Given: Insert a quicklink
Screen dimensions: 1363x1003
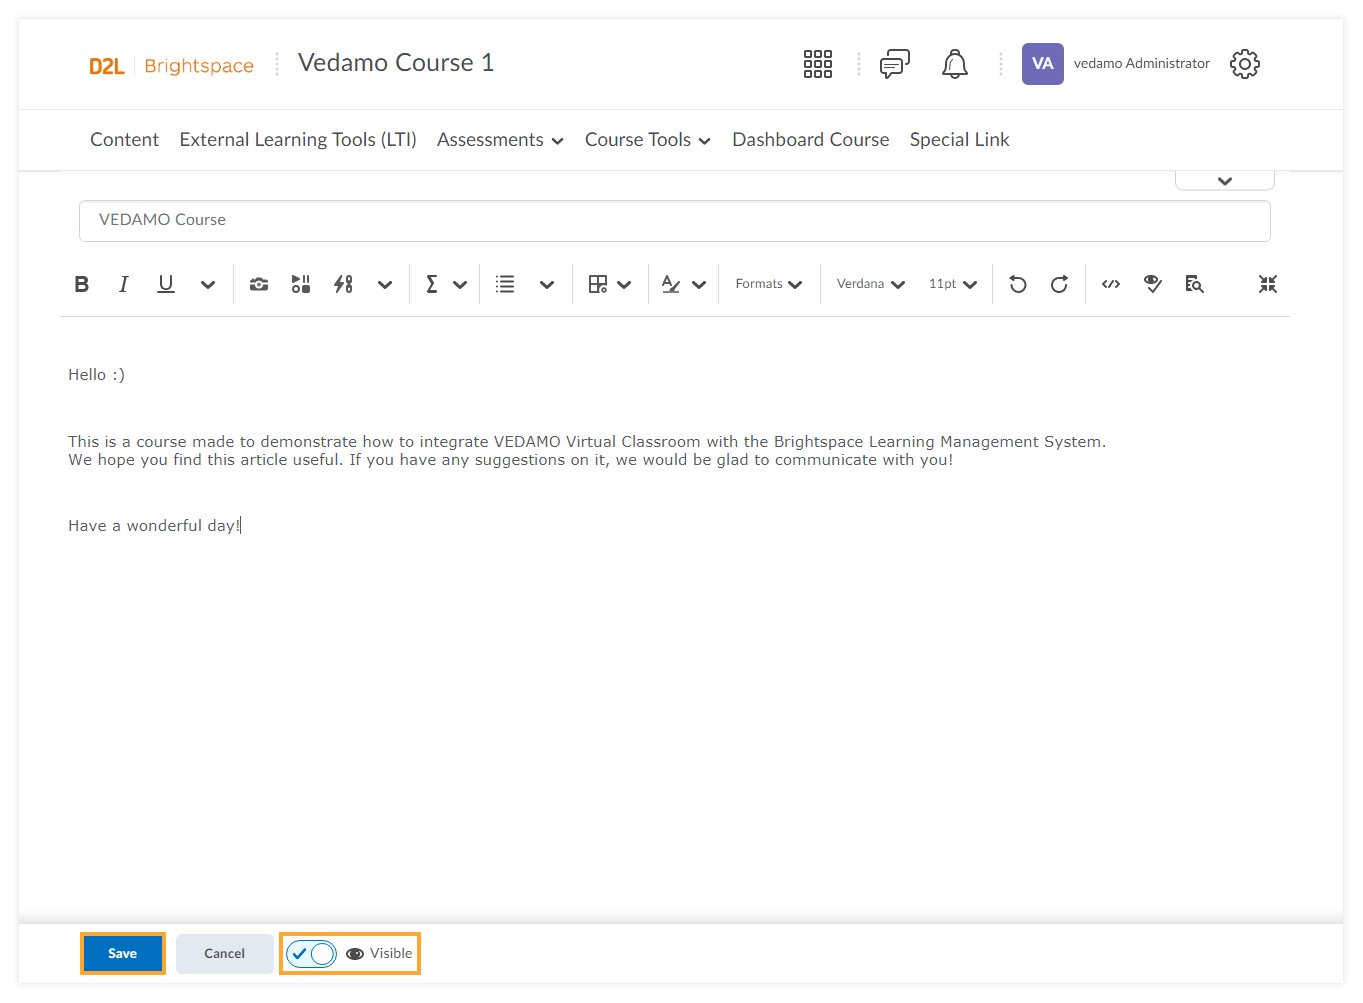Looking at the screenshot, I should (343, 284).
